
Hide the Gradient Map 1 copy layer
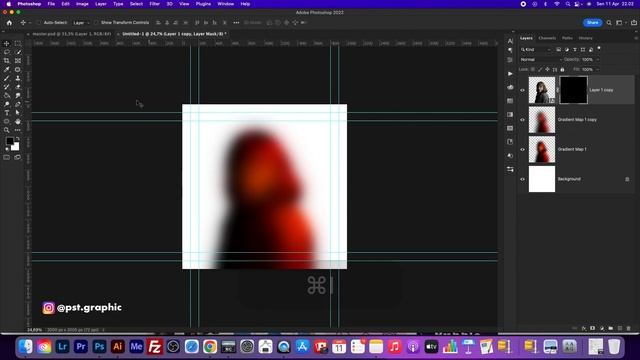click(x=522, y=120)
